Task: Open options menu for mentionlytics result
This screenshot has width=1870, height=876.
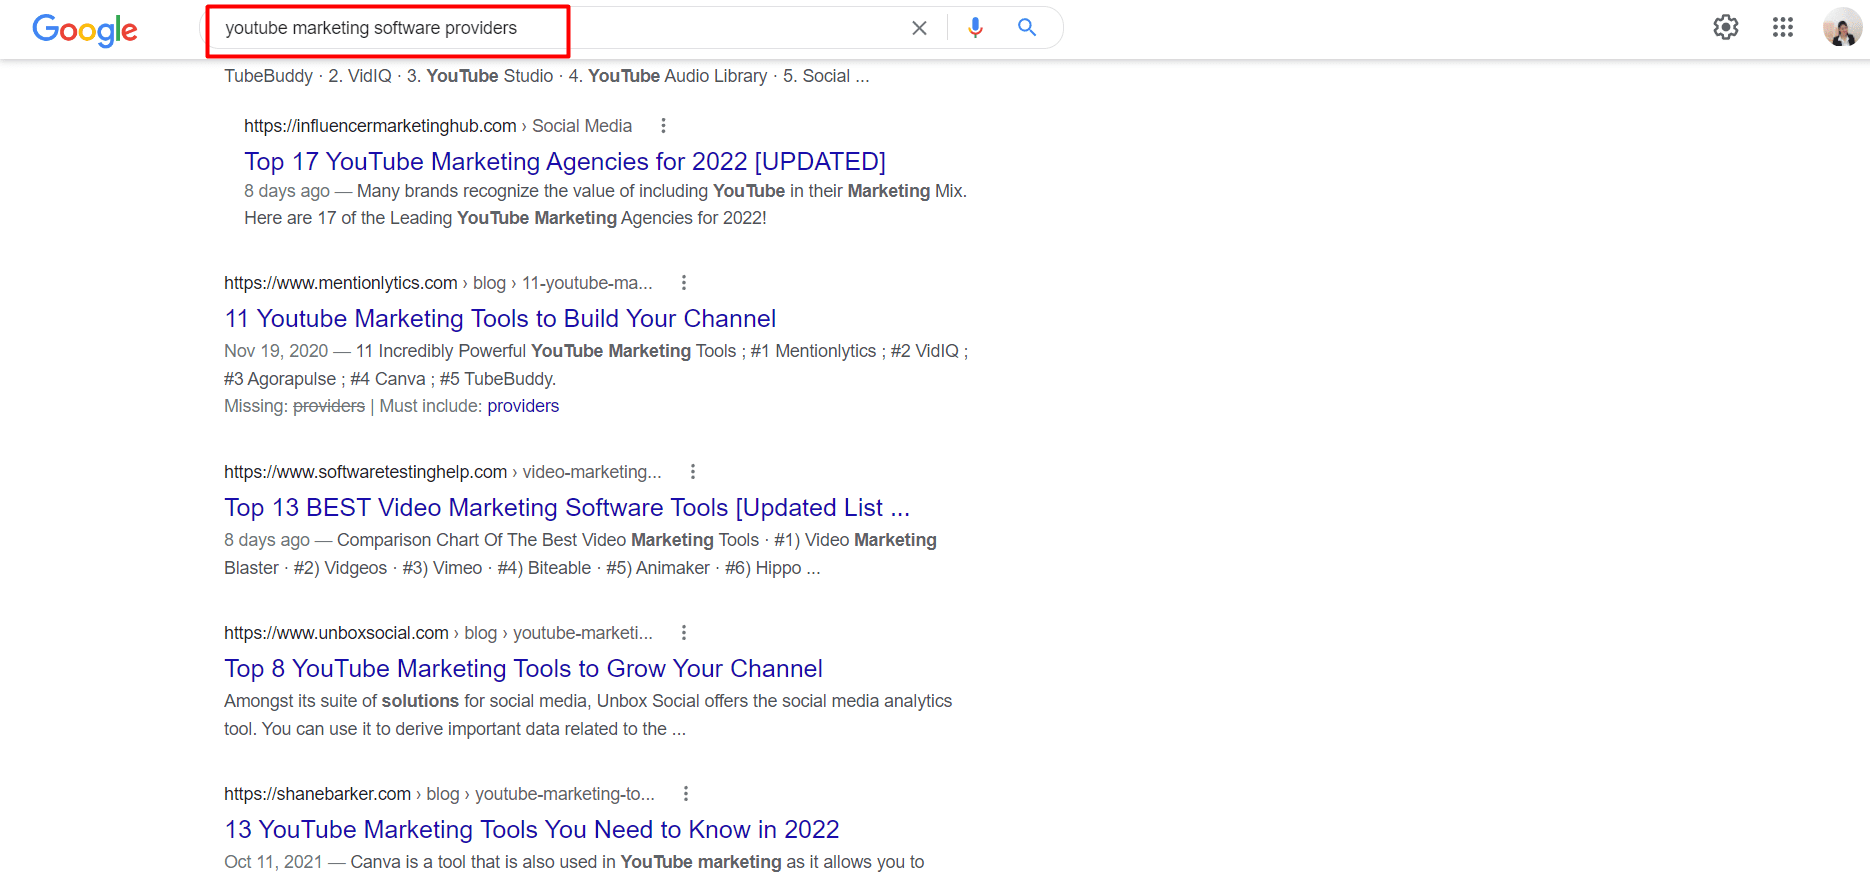Action: tap(684, 283)
